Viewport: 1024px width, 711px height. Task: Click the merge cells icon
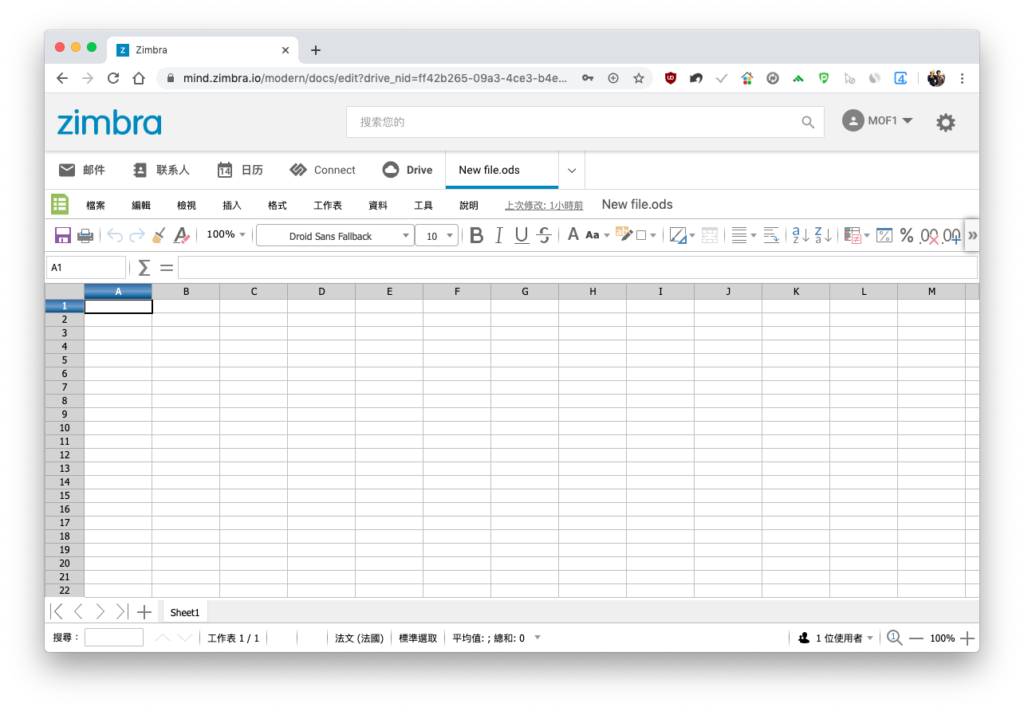[710, 236]
